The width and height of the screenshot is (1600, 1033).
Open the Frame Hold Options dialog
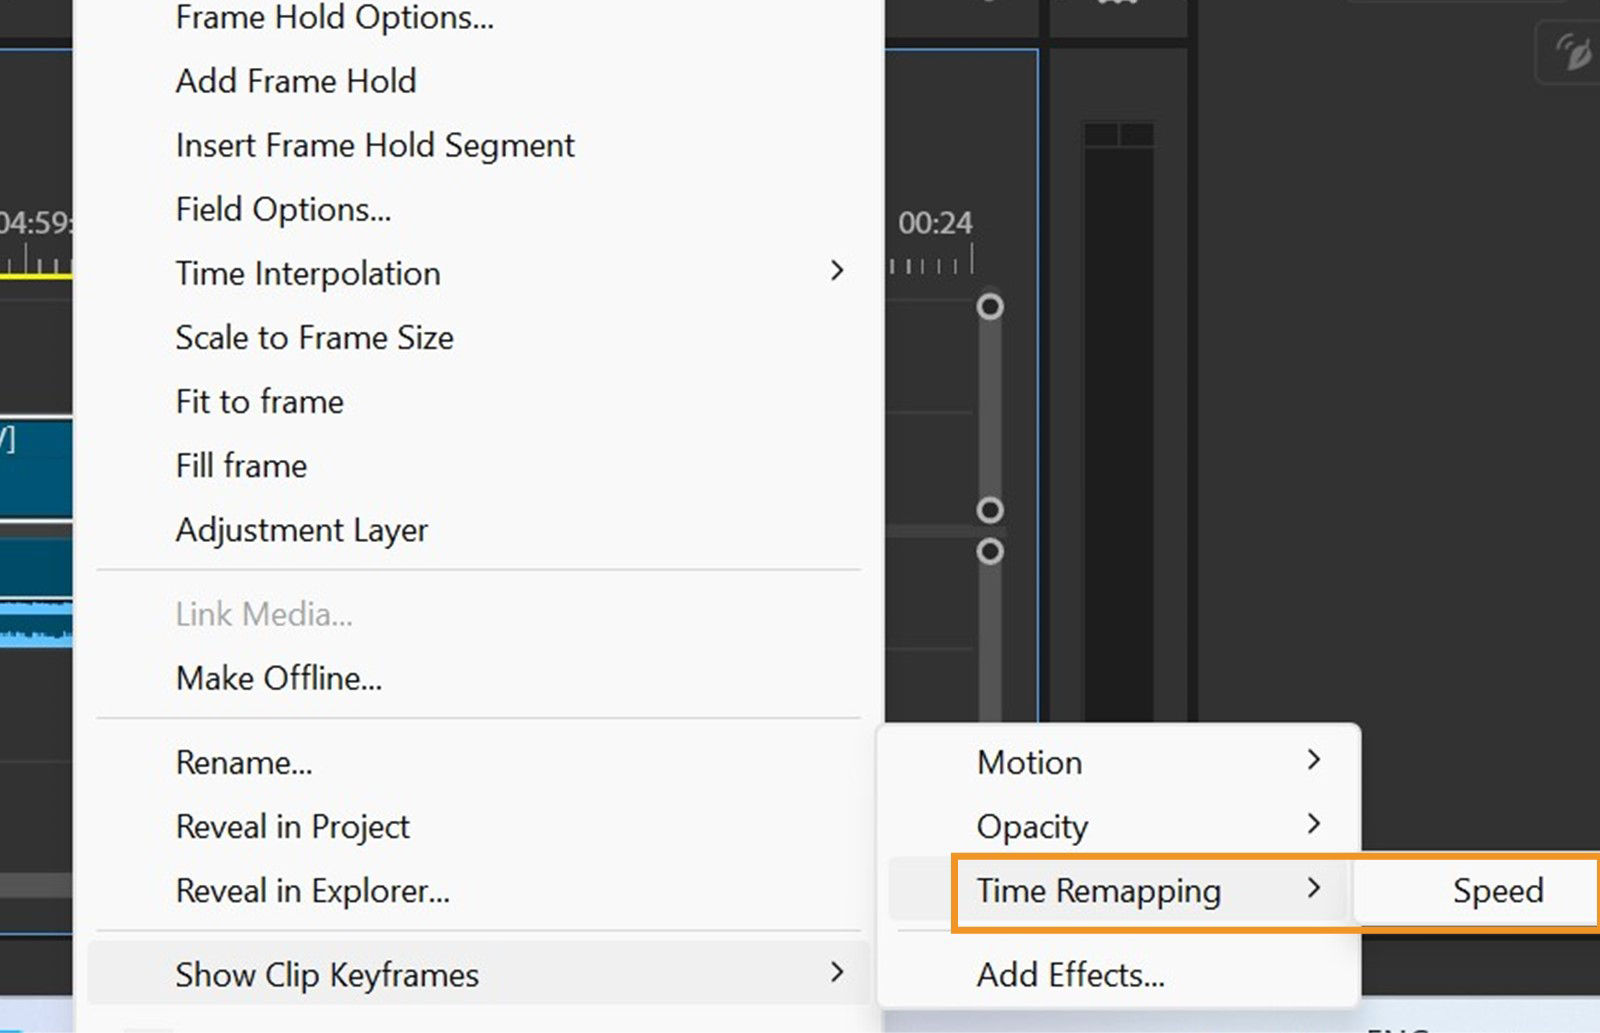click(x=334, y=17)
